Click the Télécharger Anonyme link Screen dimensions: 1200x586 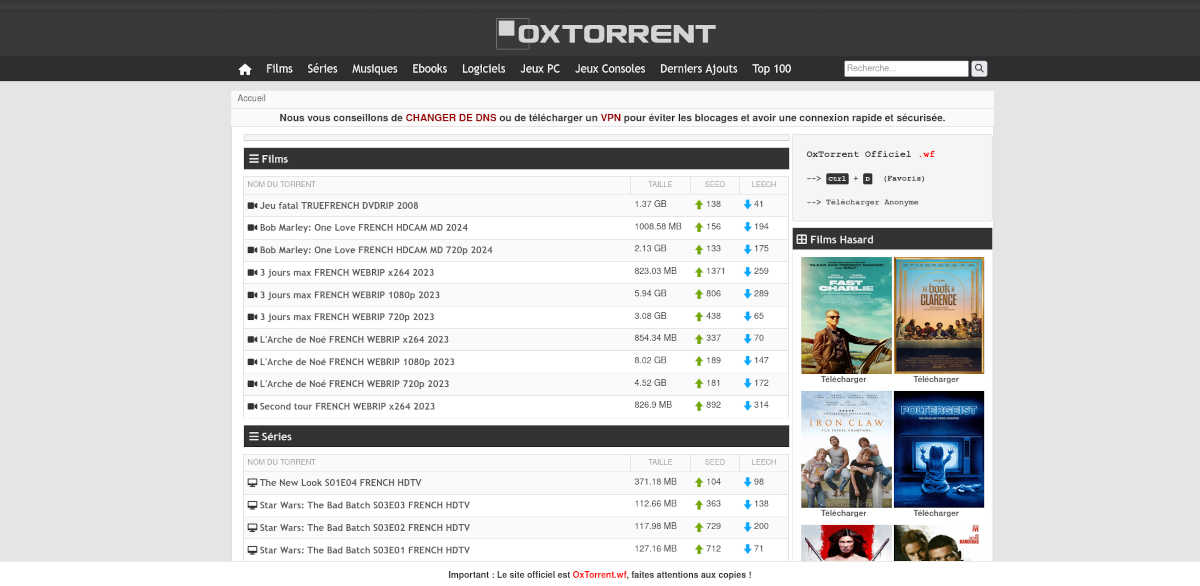[872, 202]
